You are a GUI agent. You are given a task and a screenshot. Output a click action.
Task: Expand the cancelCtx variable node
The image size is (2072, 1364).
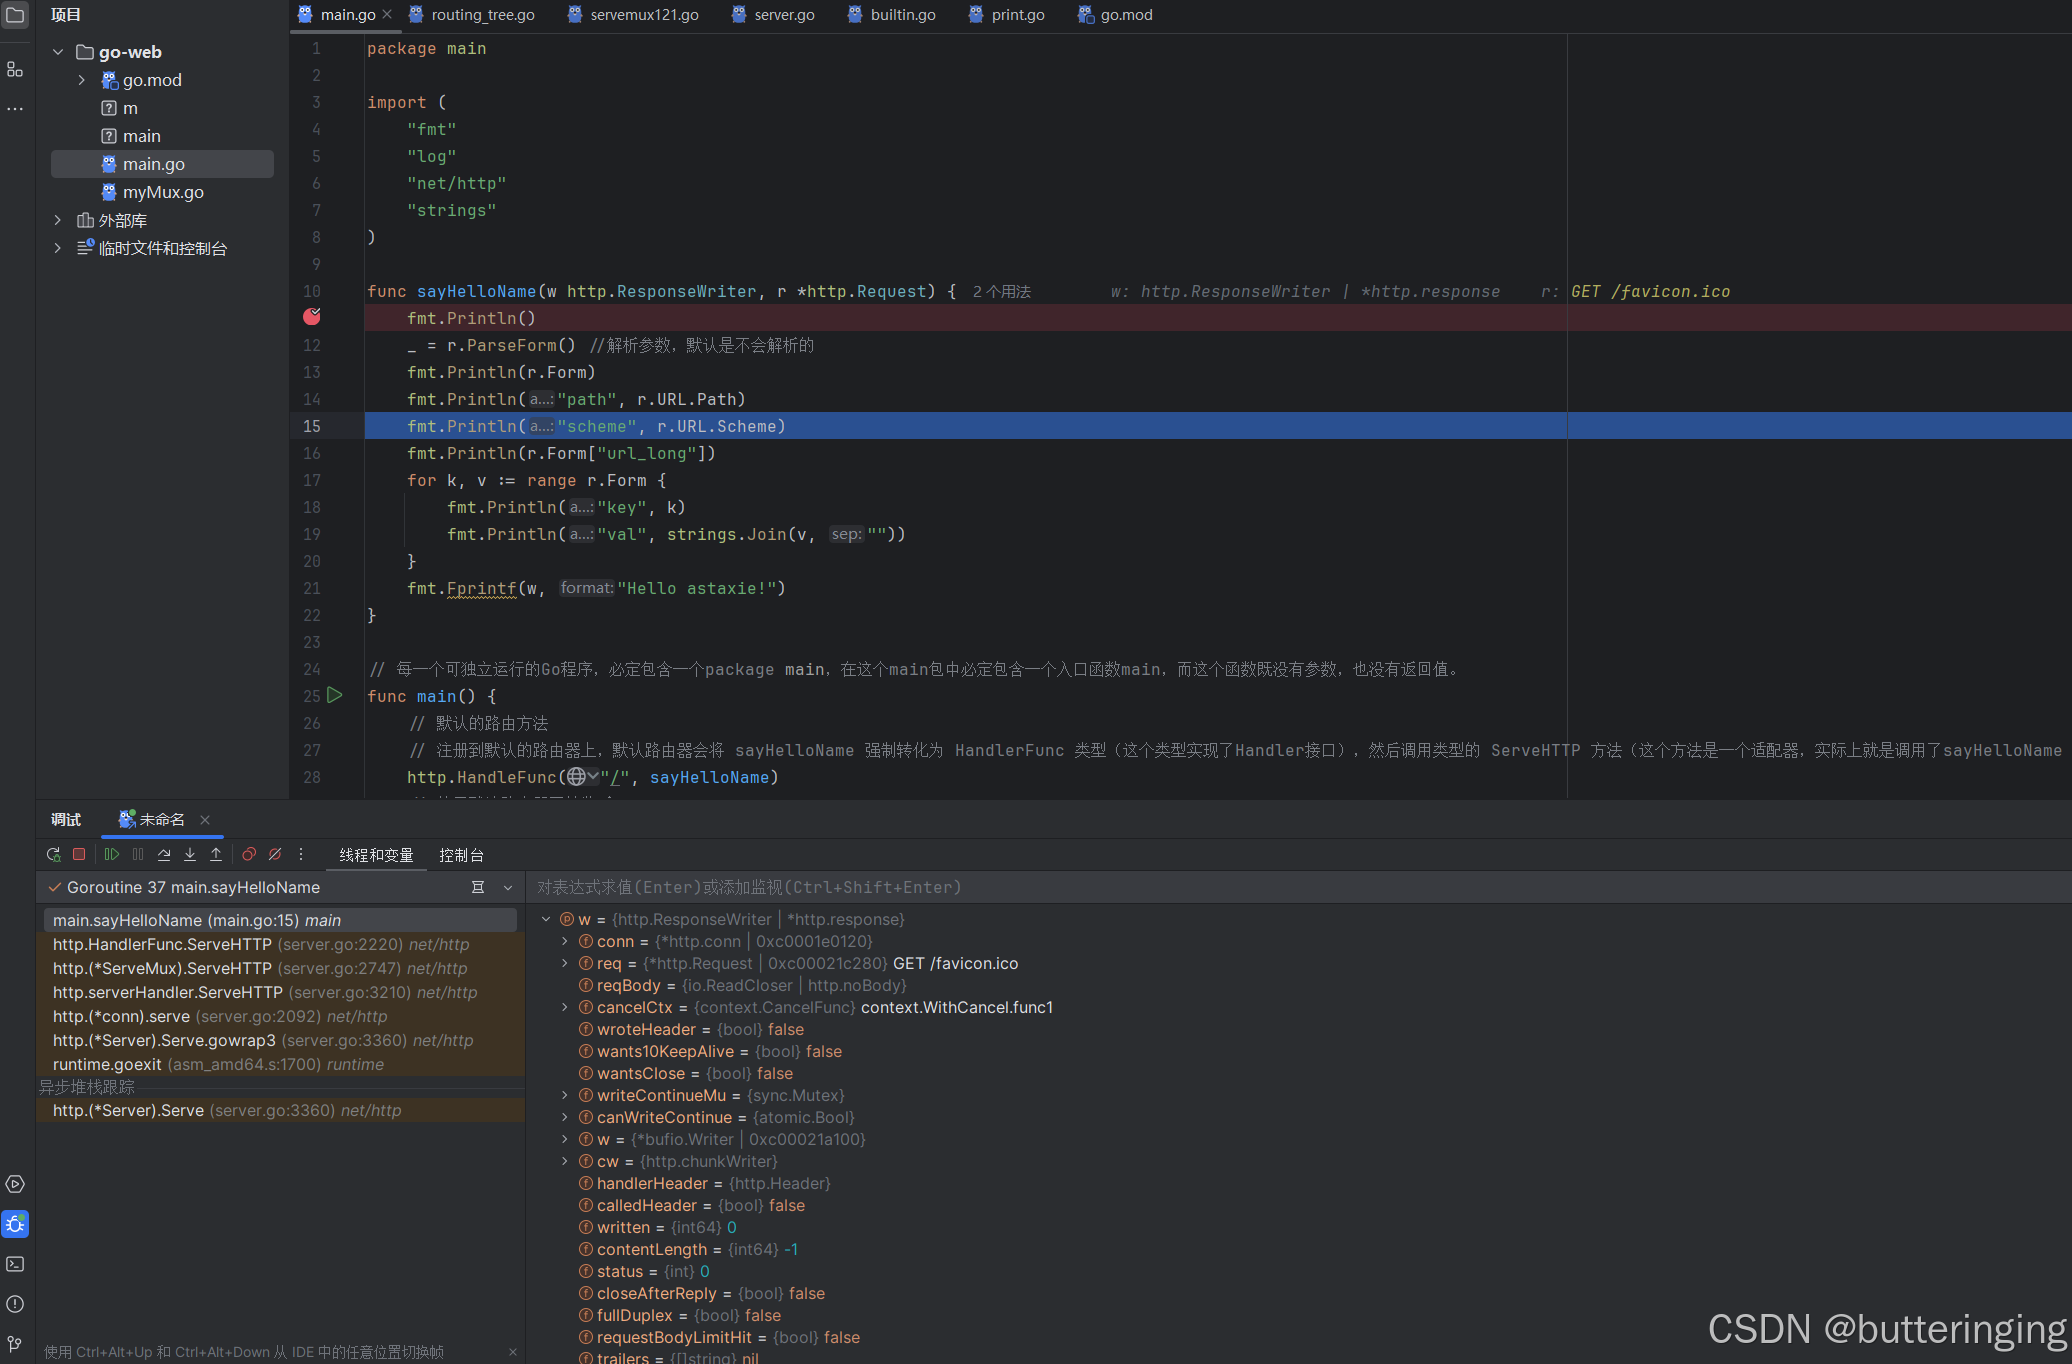[565, 1007]
